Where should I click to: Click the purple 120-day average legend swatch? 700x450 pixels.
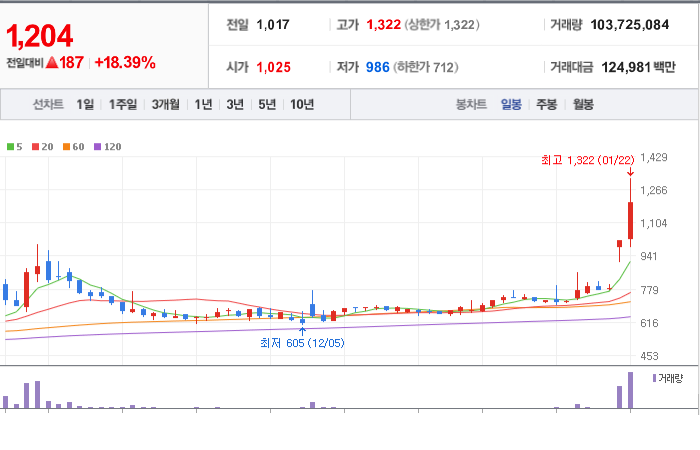pyautogui.click(x=97, y=146)
